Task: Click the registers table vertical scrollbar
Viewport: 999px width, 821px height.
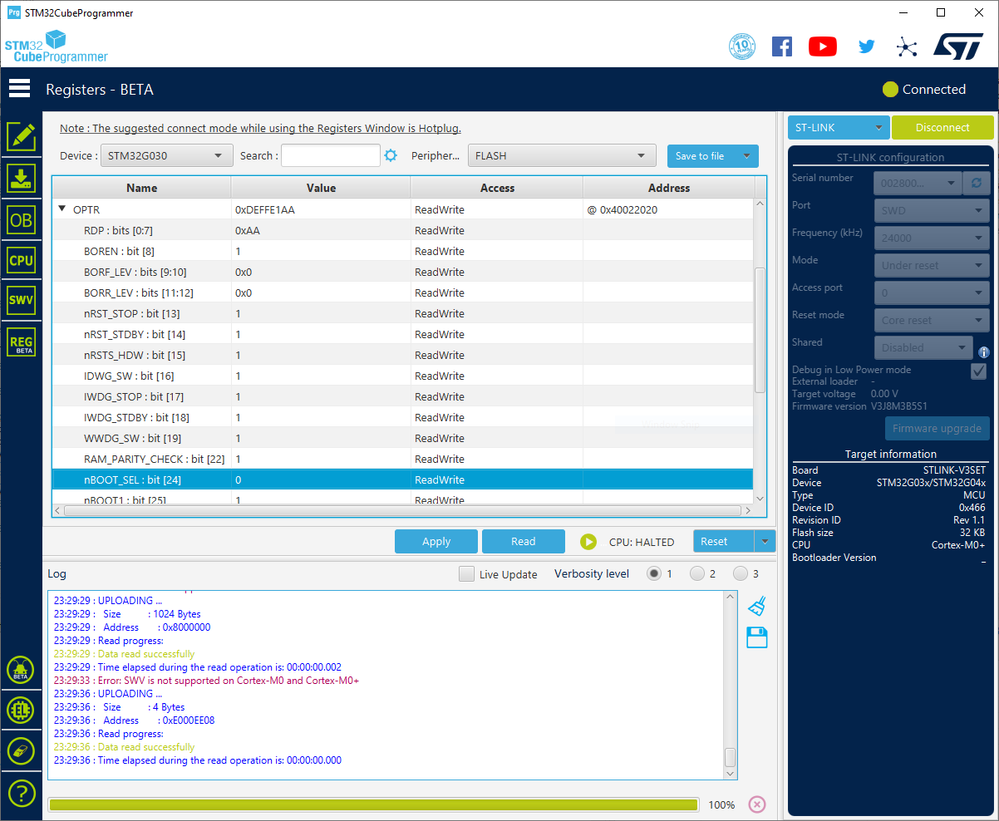Action: [759, 330]
